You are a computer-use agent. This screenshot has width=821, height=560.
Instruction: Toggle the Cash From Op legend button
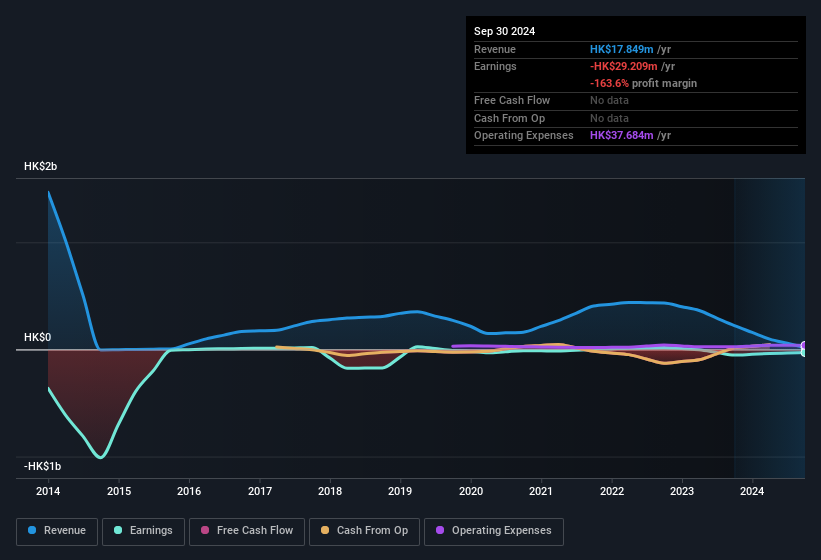[364, 531]
